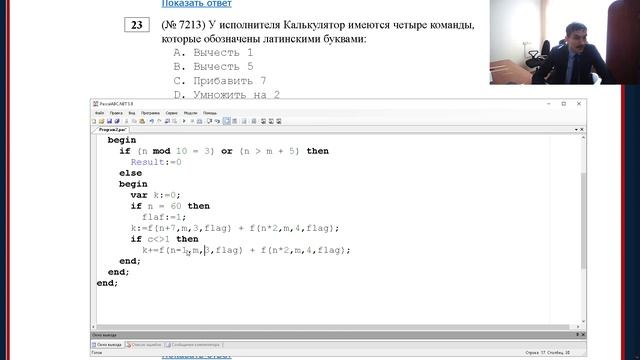The width and height of the screenshot is (640, 360).
Task: Create a new file with the toolbar icon
Action: tap(94, 121)
